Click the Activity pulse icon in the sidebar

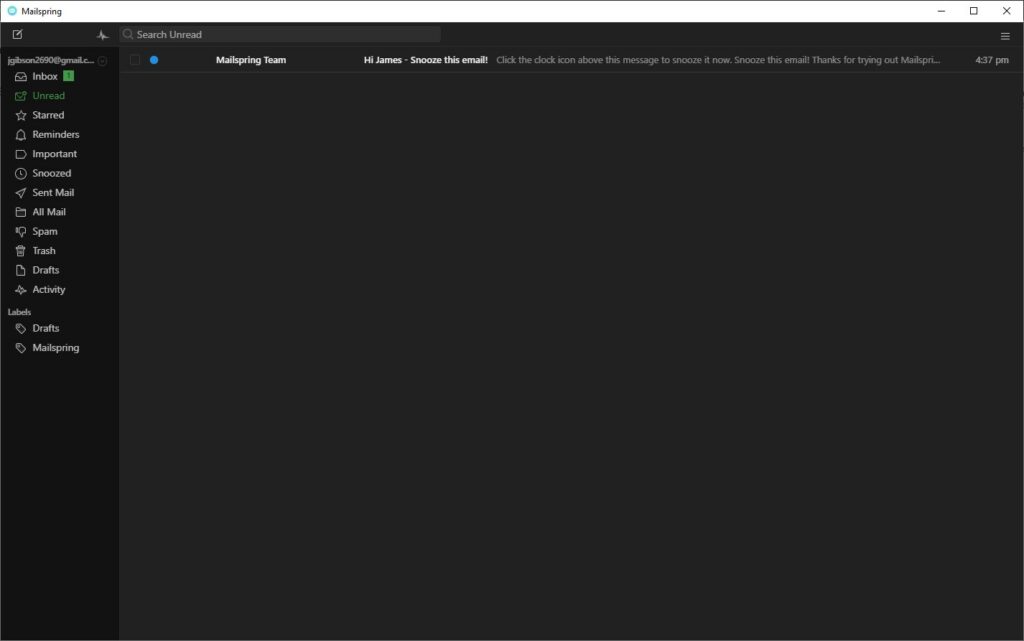[21, 290]
